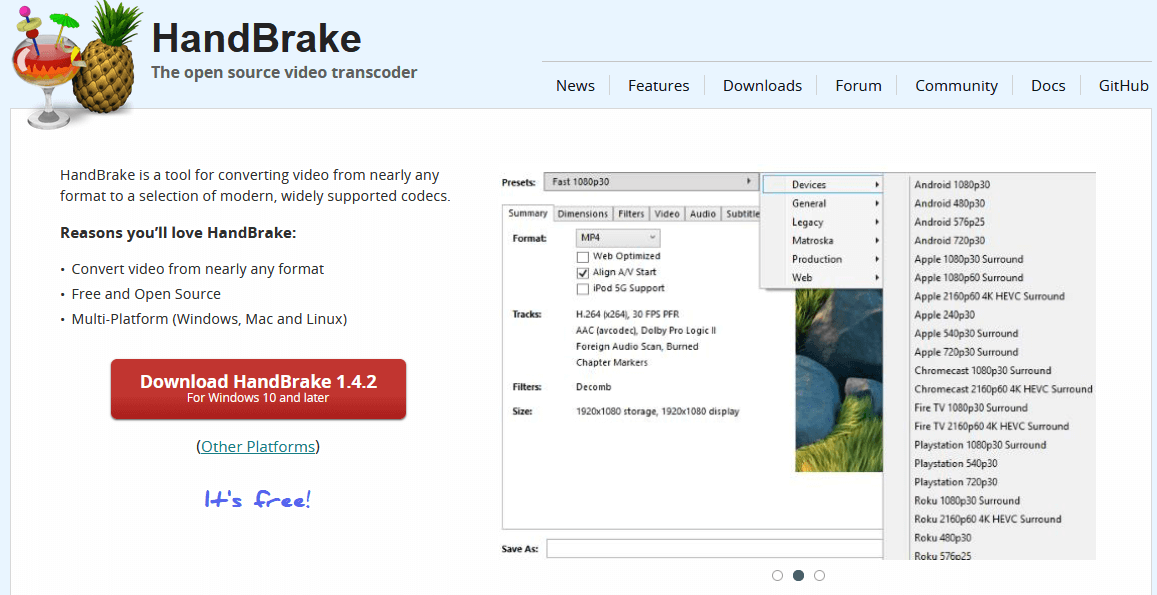1157x595 pixels.
Task: Click the video preview thumbnail with rocks
Action: click(839, 380)
